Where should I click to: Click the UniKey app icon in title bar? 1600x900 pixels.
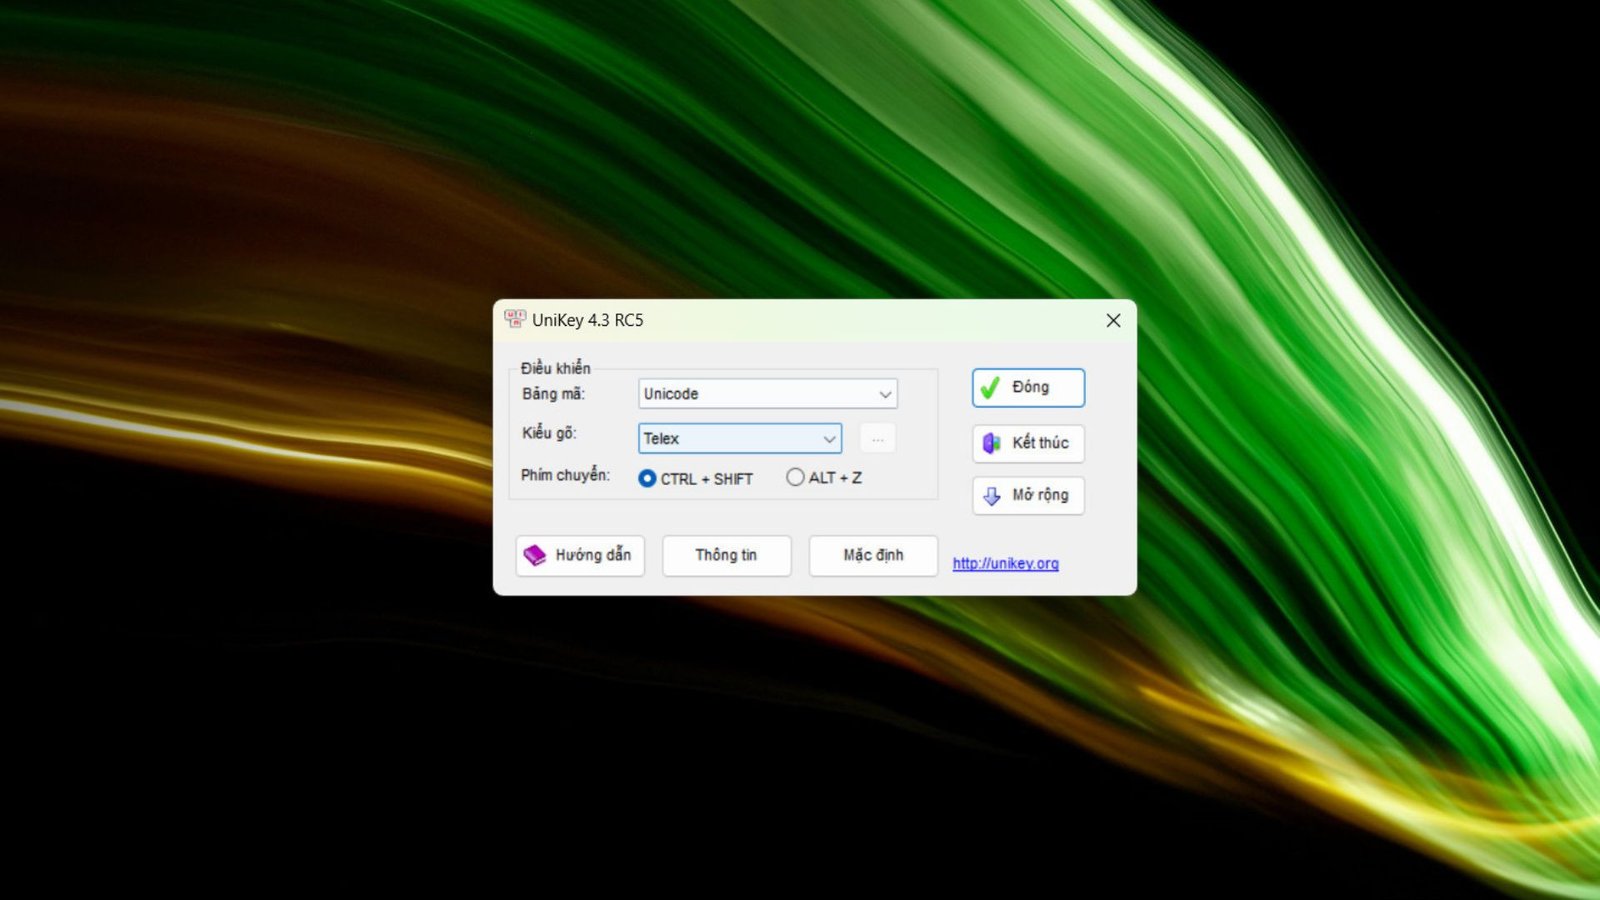[x=515, y=320]
